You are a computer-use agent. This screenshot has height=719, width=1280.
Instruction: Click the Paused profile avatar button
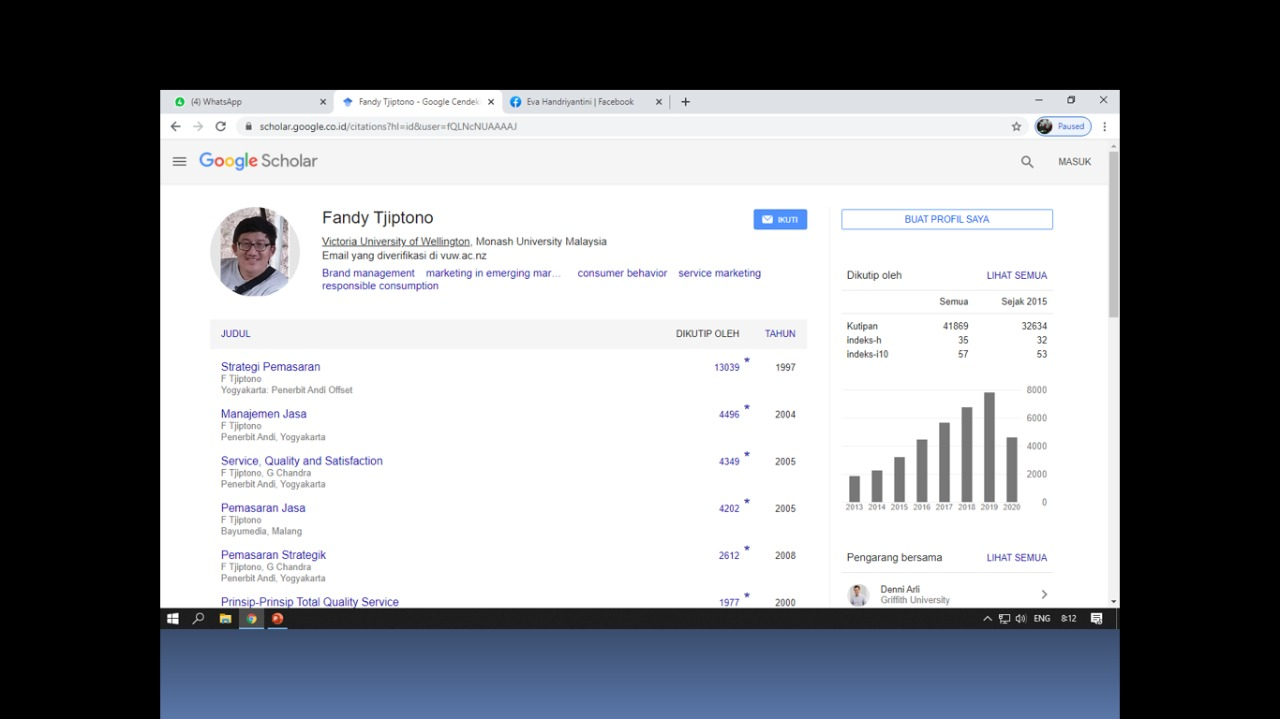1062,127
